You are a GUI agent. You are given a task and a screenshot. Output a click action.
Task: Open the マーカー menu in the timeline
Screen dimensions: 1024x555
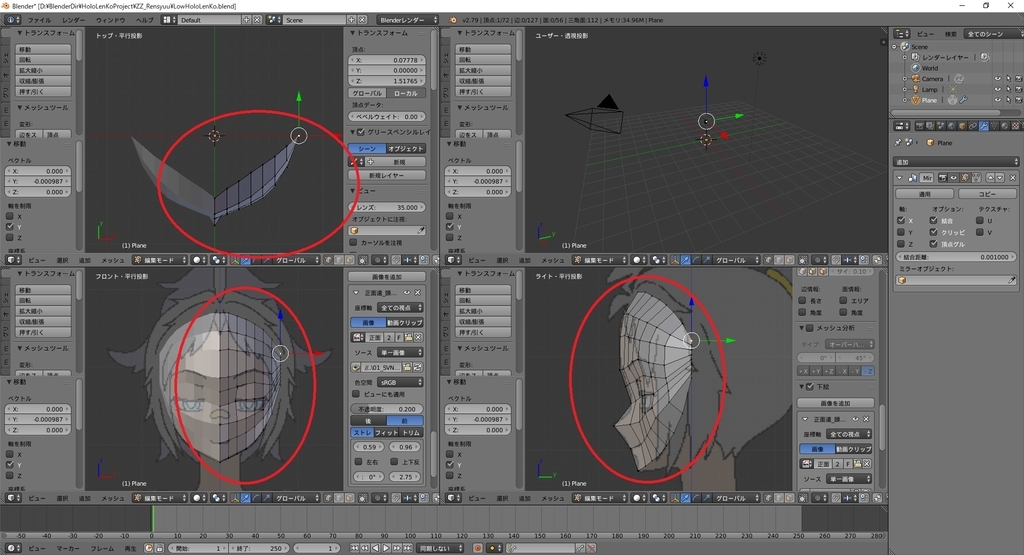[x=68, y=548]
